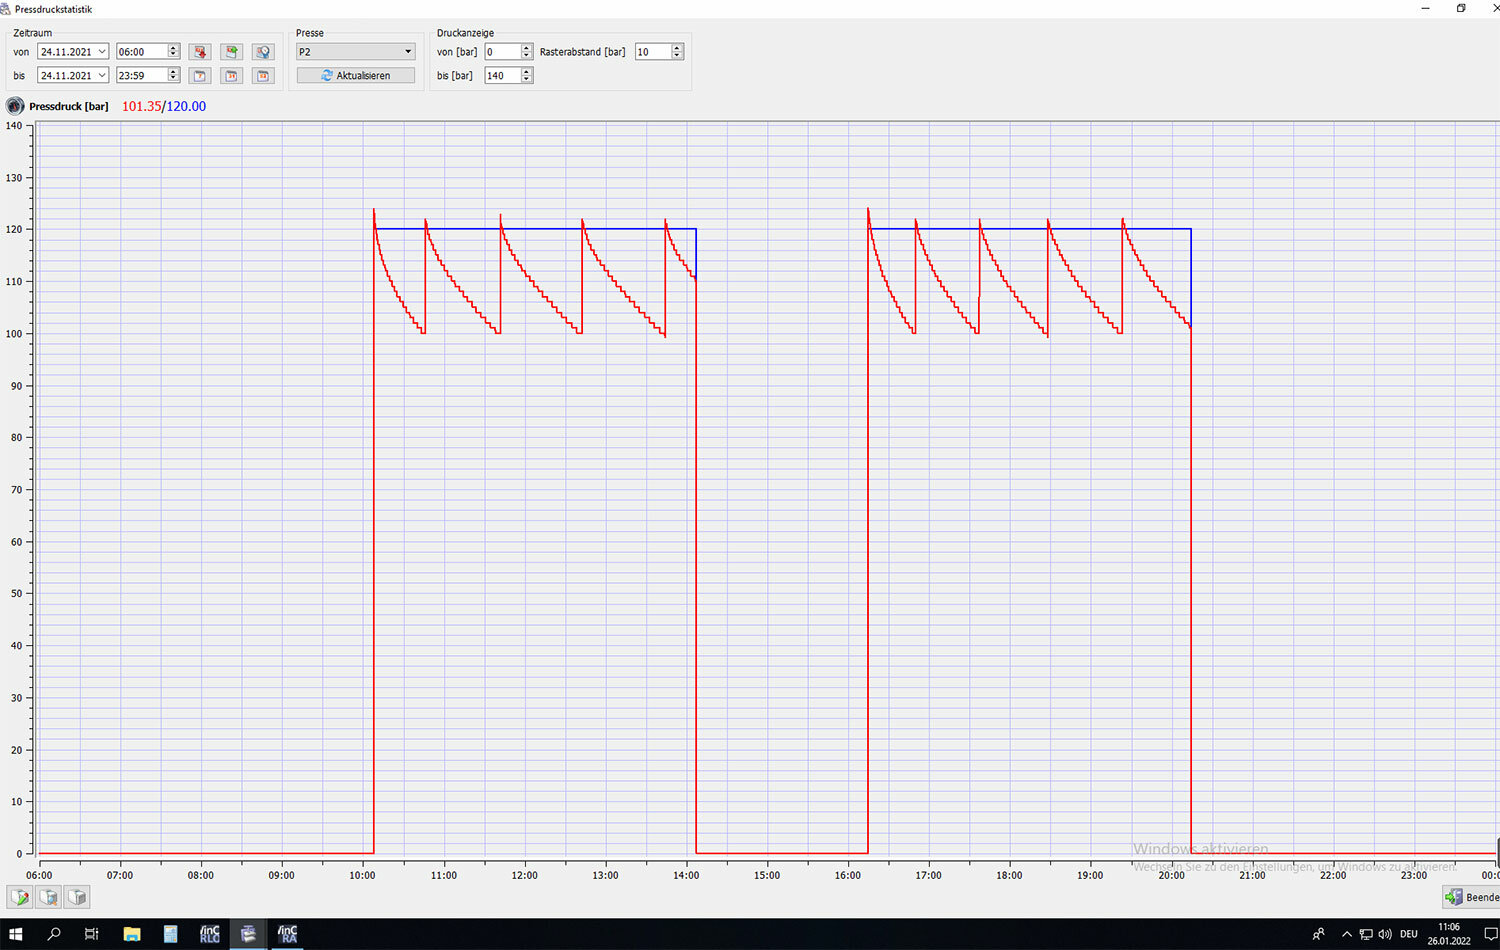This screenshot has height=950, width=1500.
Task: Open the network icon in system tray
Action: [1366, 934]
